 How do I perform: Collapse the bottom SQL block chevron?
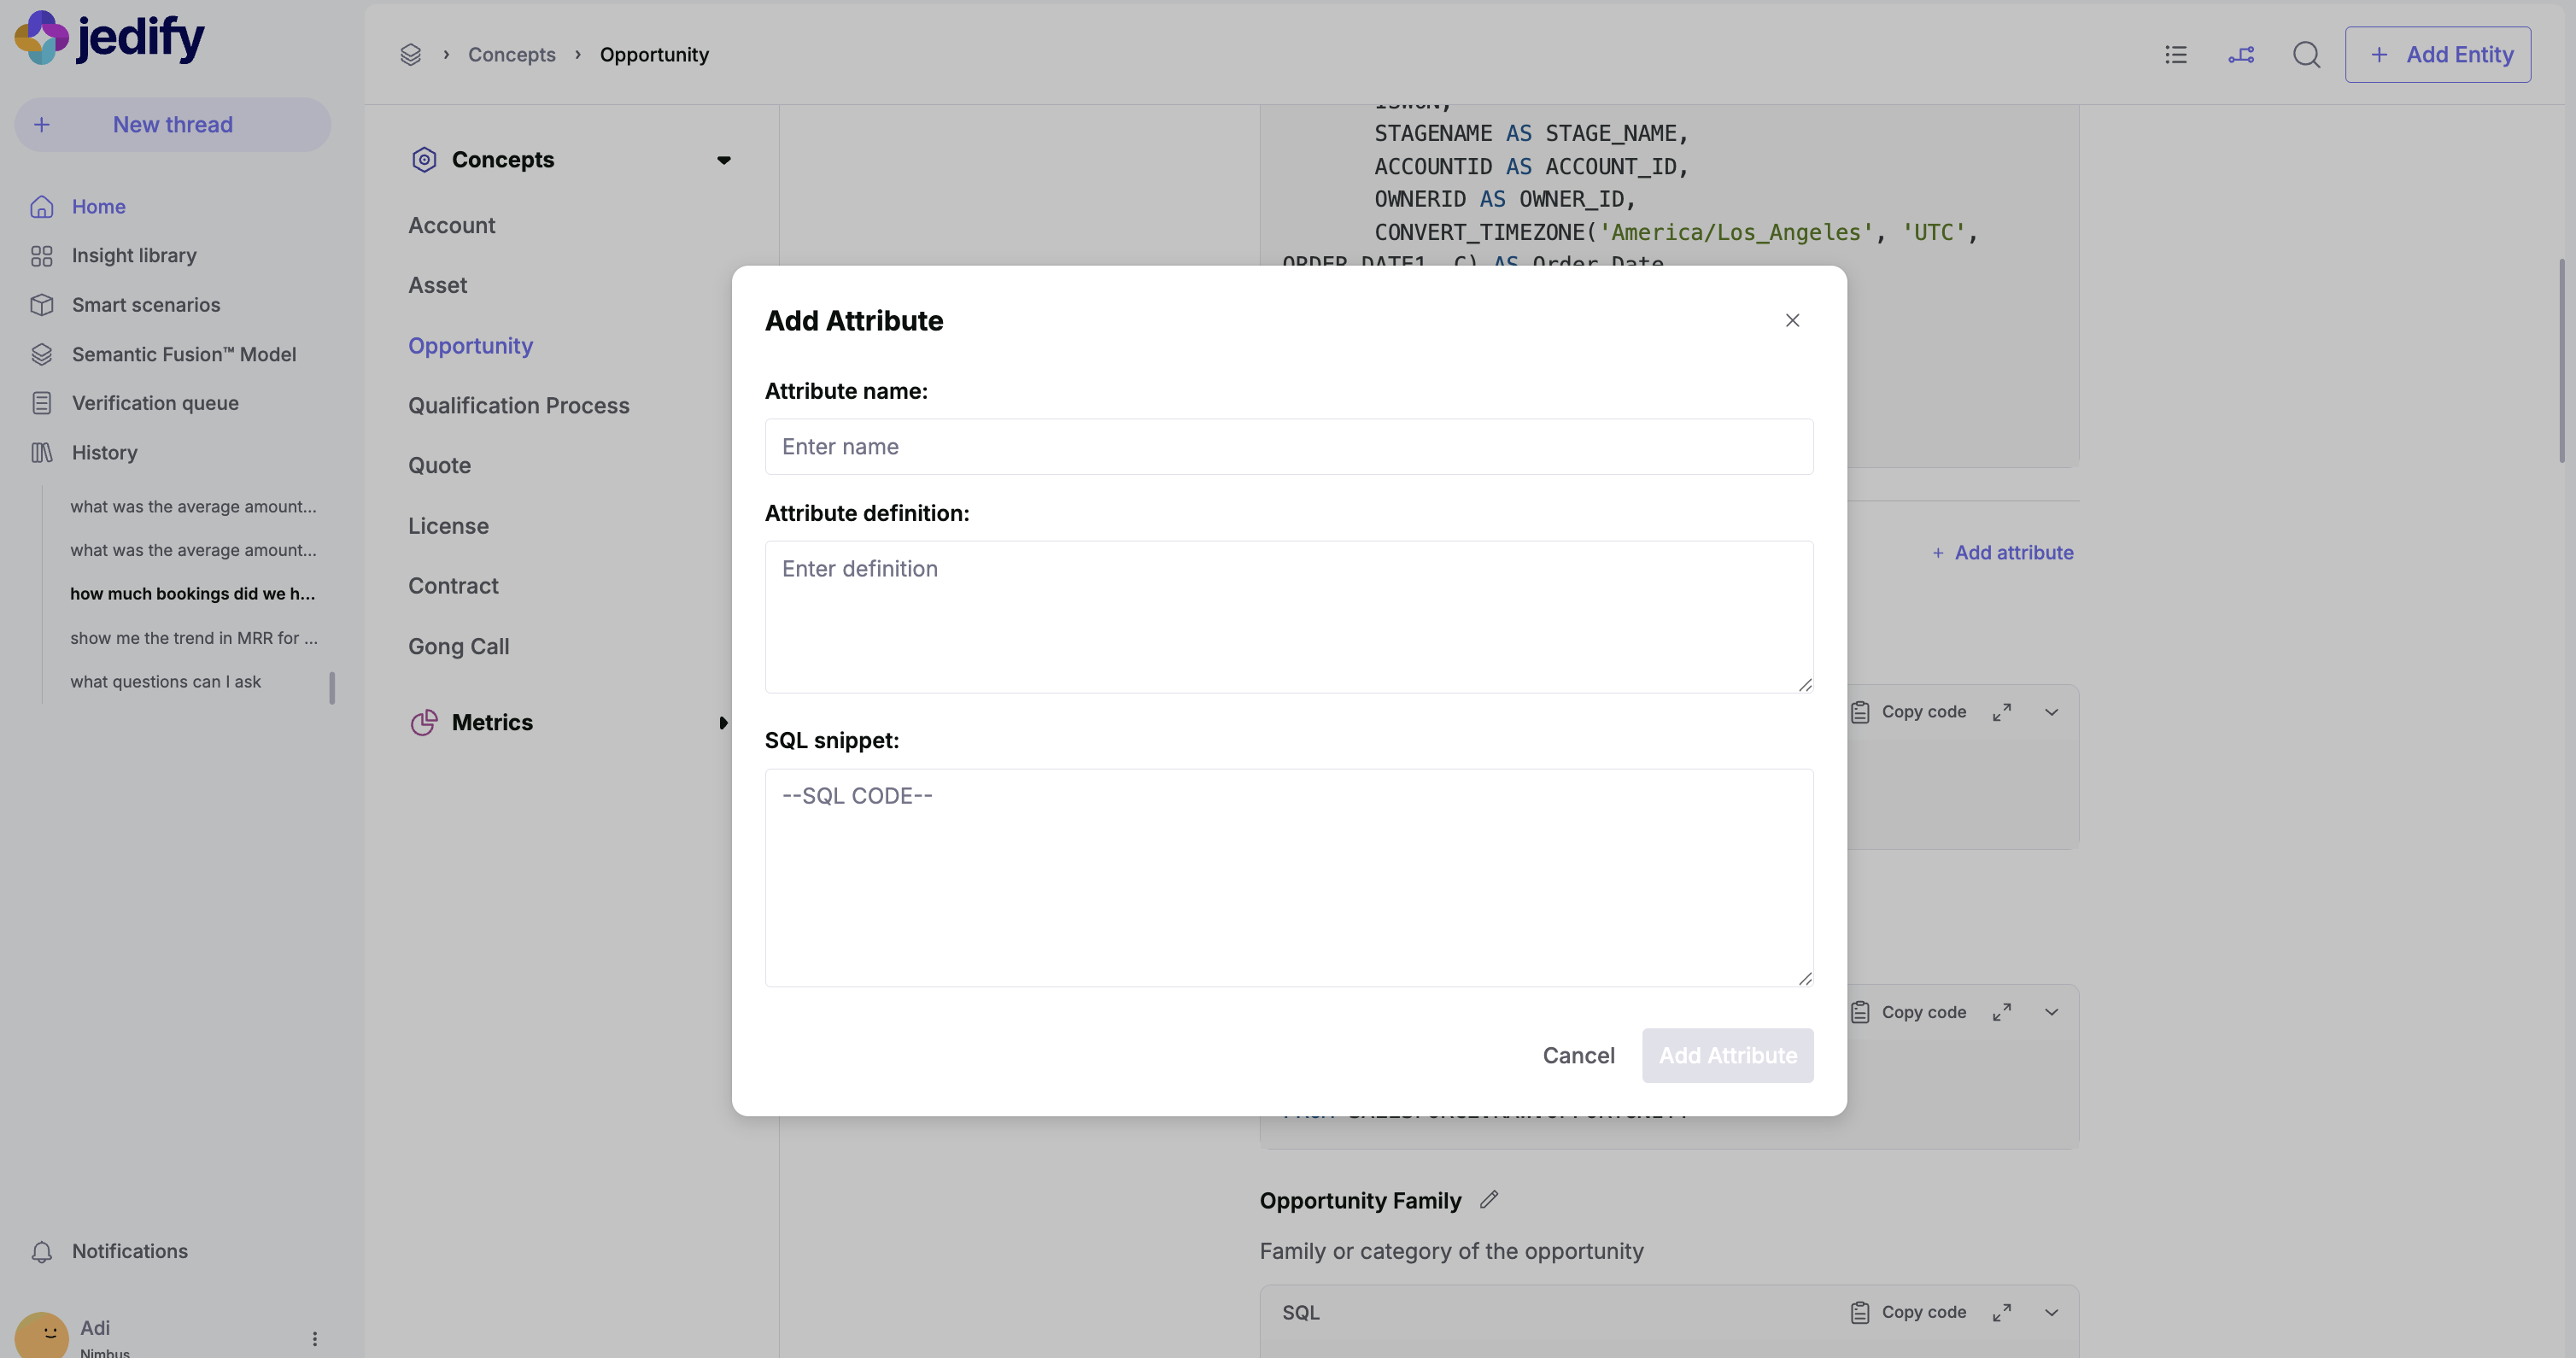[x=2051, y=1312]
